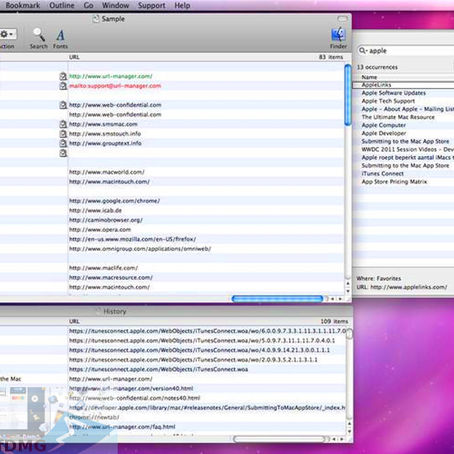Open the Support menu
The image size is (454, 454).
click(x=152, y=5)
